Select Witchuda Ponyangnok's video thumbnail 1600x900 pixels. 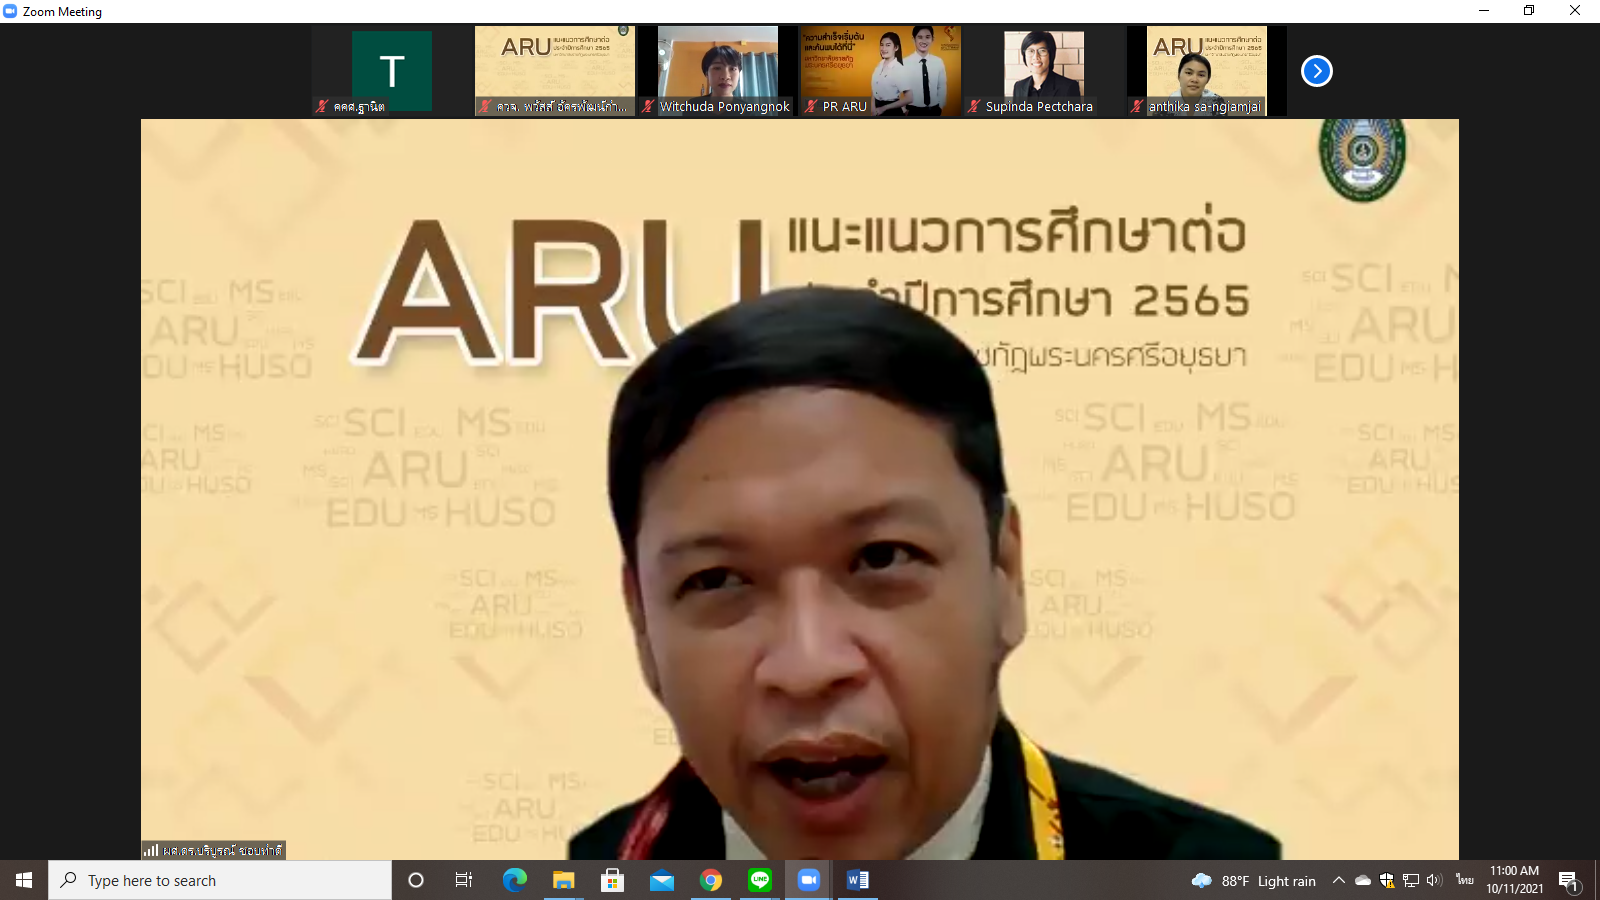[717, 71]
